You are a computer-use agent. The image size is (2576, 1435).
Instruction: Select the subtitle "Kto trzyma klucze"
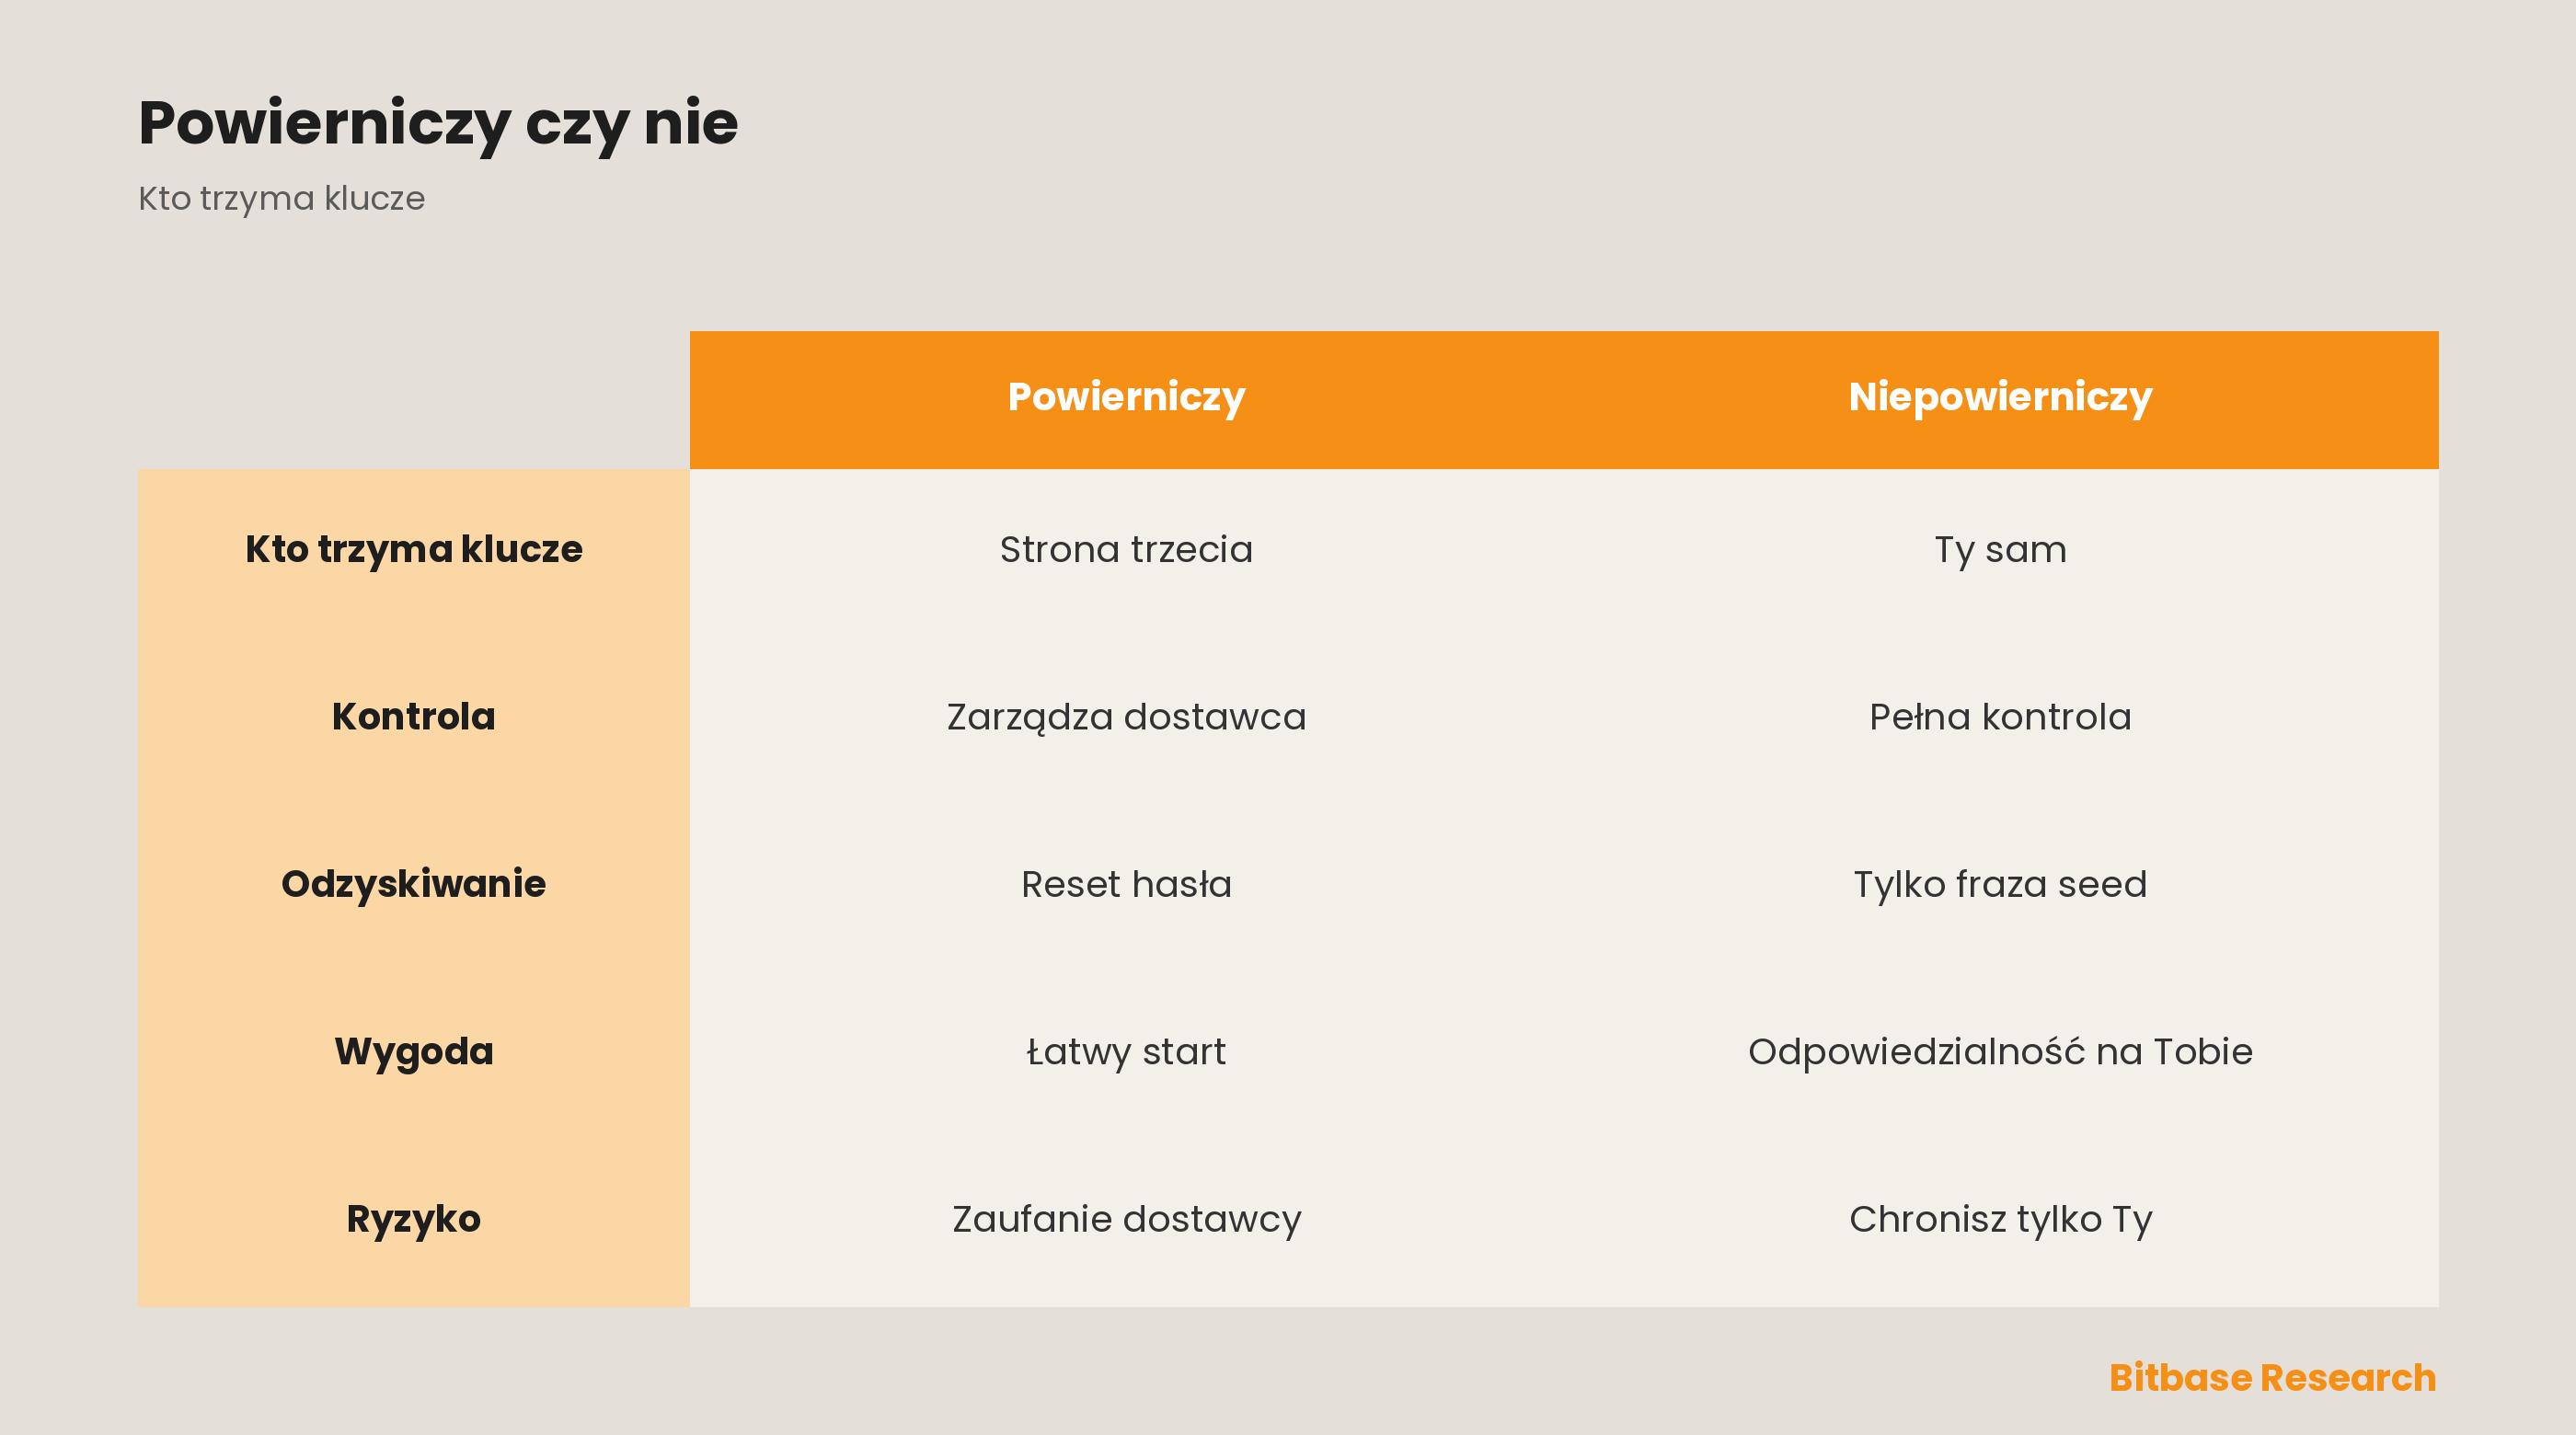click(281, 198)
